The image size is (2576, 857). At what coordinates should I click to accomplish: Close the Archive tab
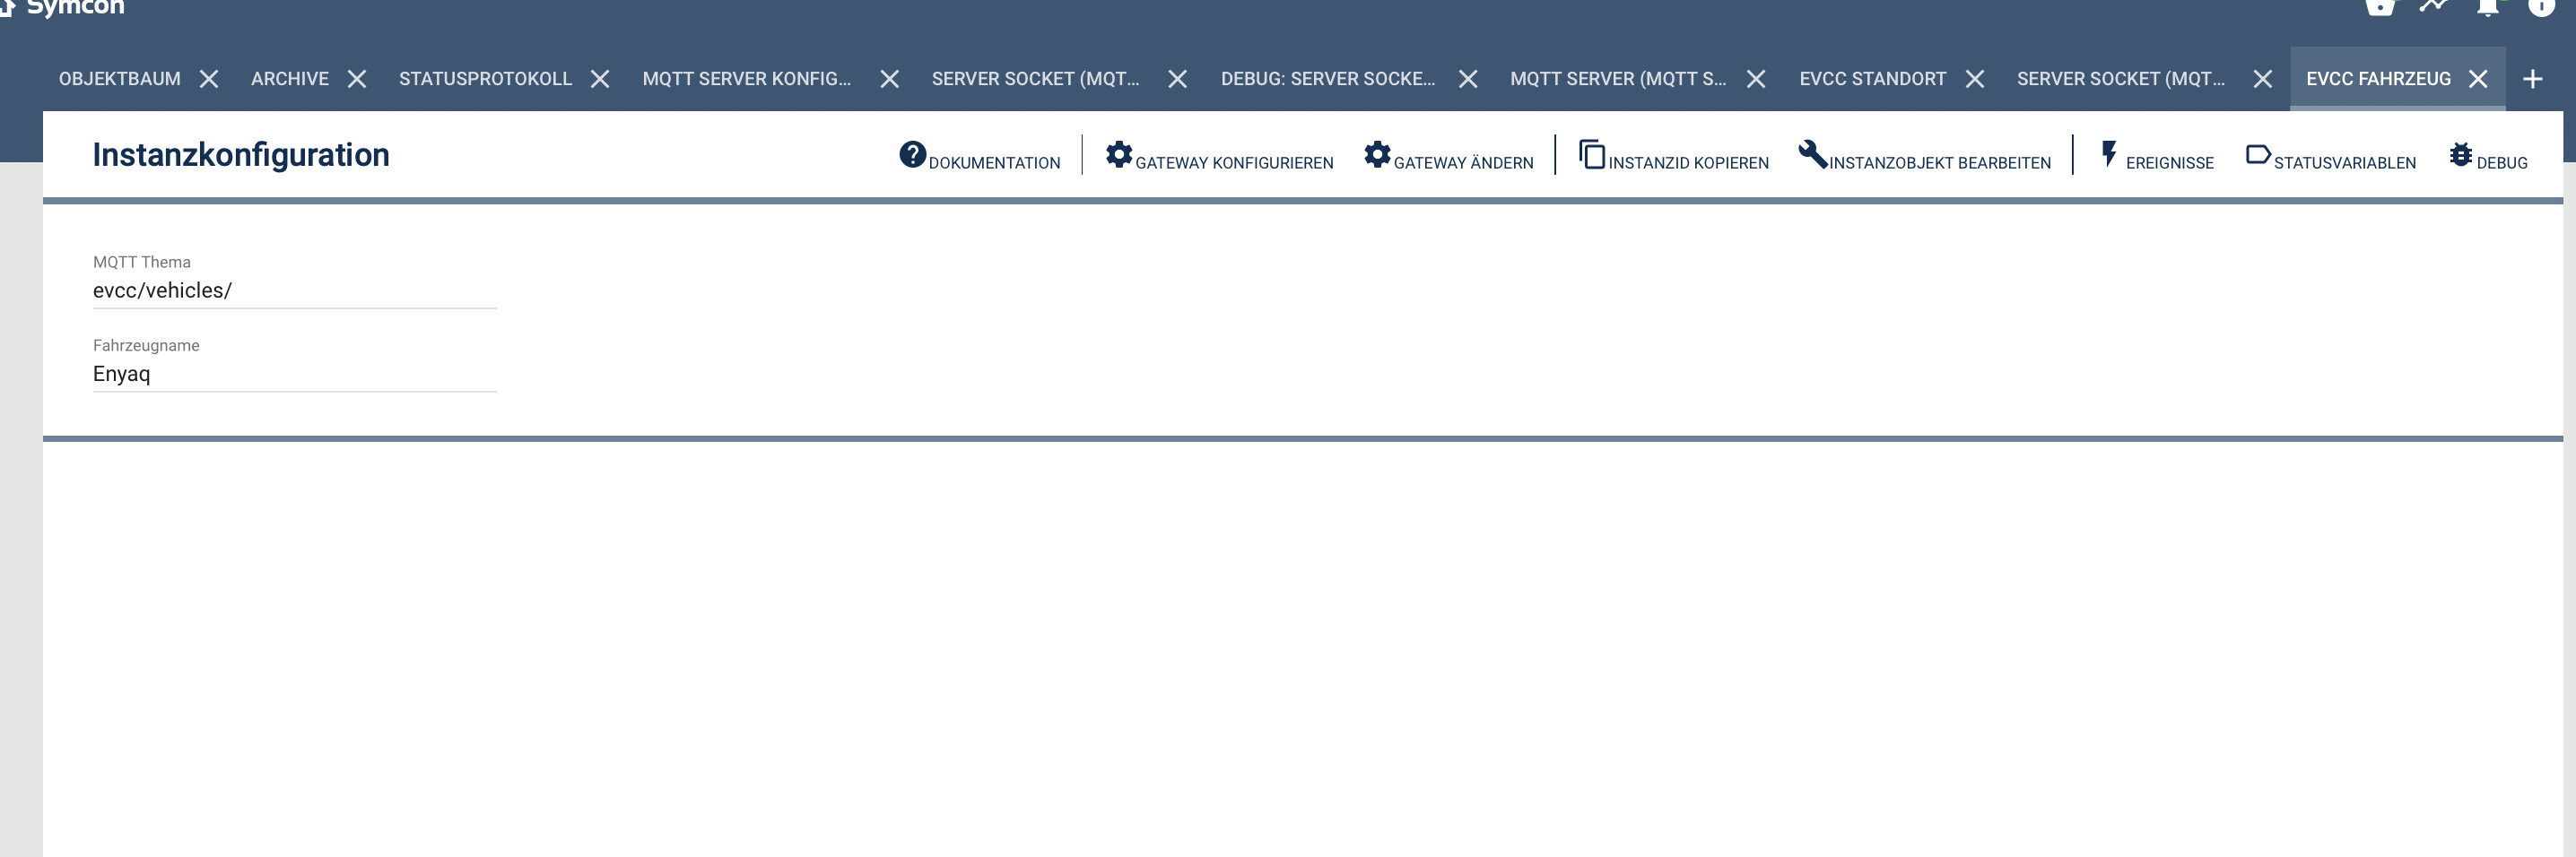click(357, 79)
